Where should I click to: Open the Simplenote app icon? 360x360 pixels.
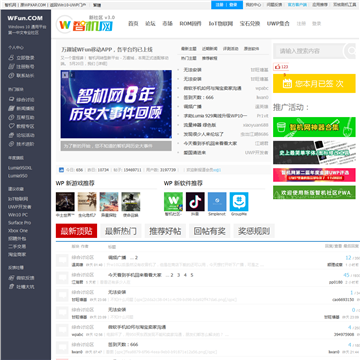click(217, 201)
